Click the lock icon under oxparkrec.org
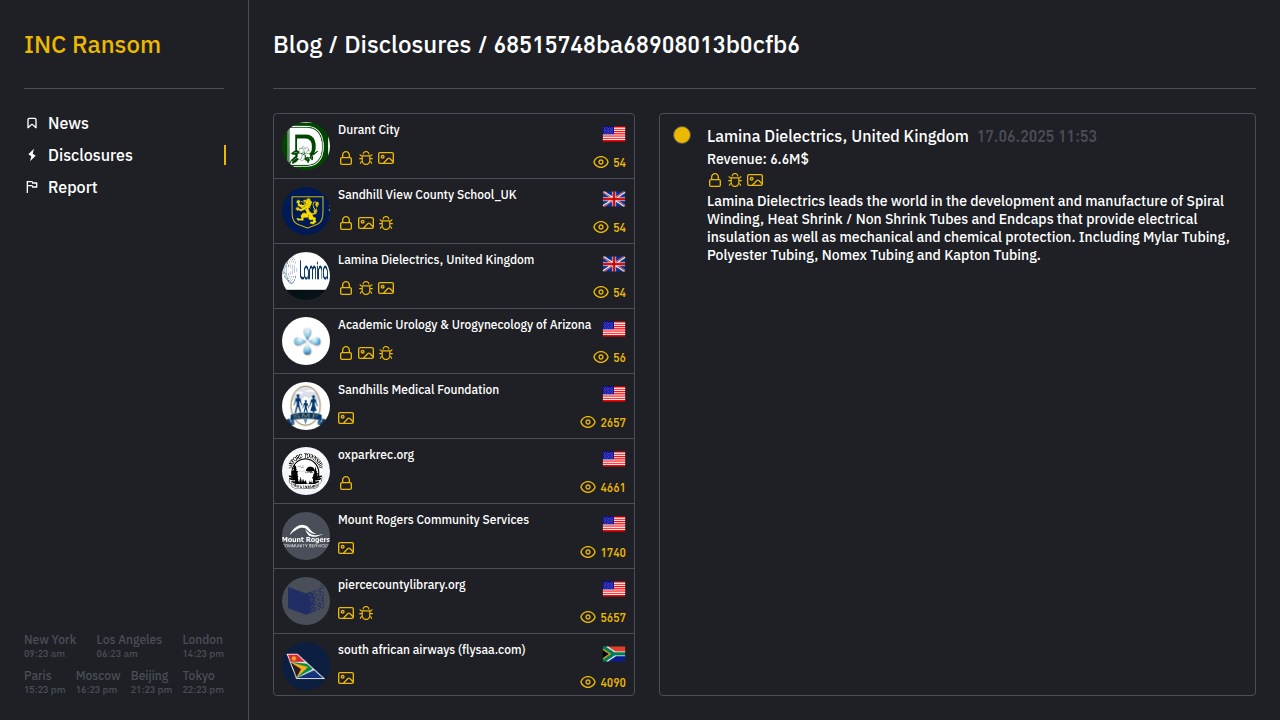 point(346,483)
